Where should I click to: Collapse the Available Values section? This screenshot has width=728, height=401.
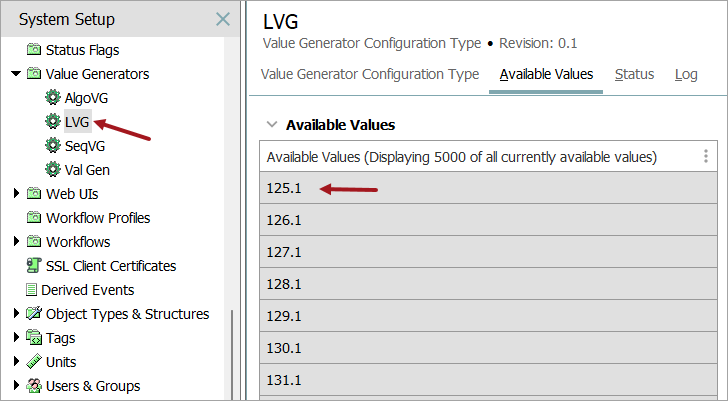click(x=271, y=125)
